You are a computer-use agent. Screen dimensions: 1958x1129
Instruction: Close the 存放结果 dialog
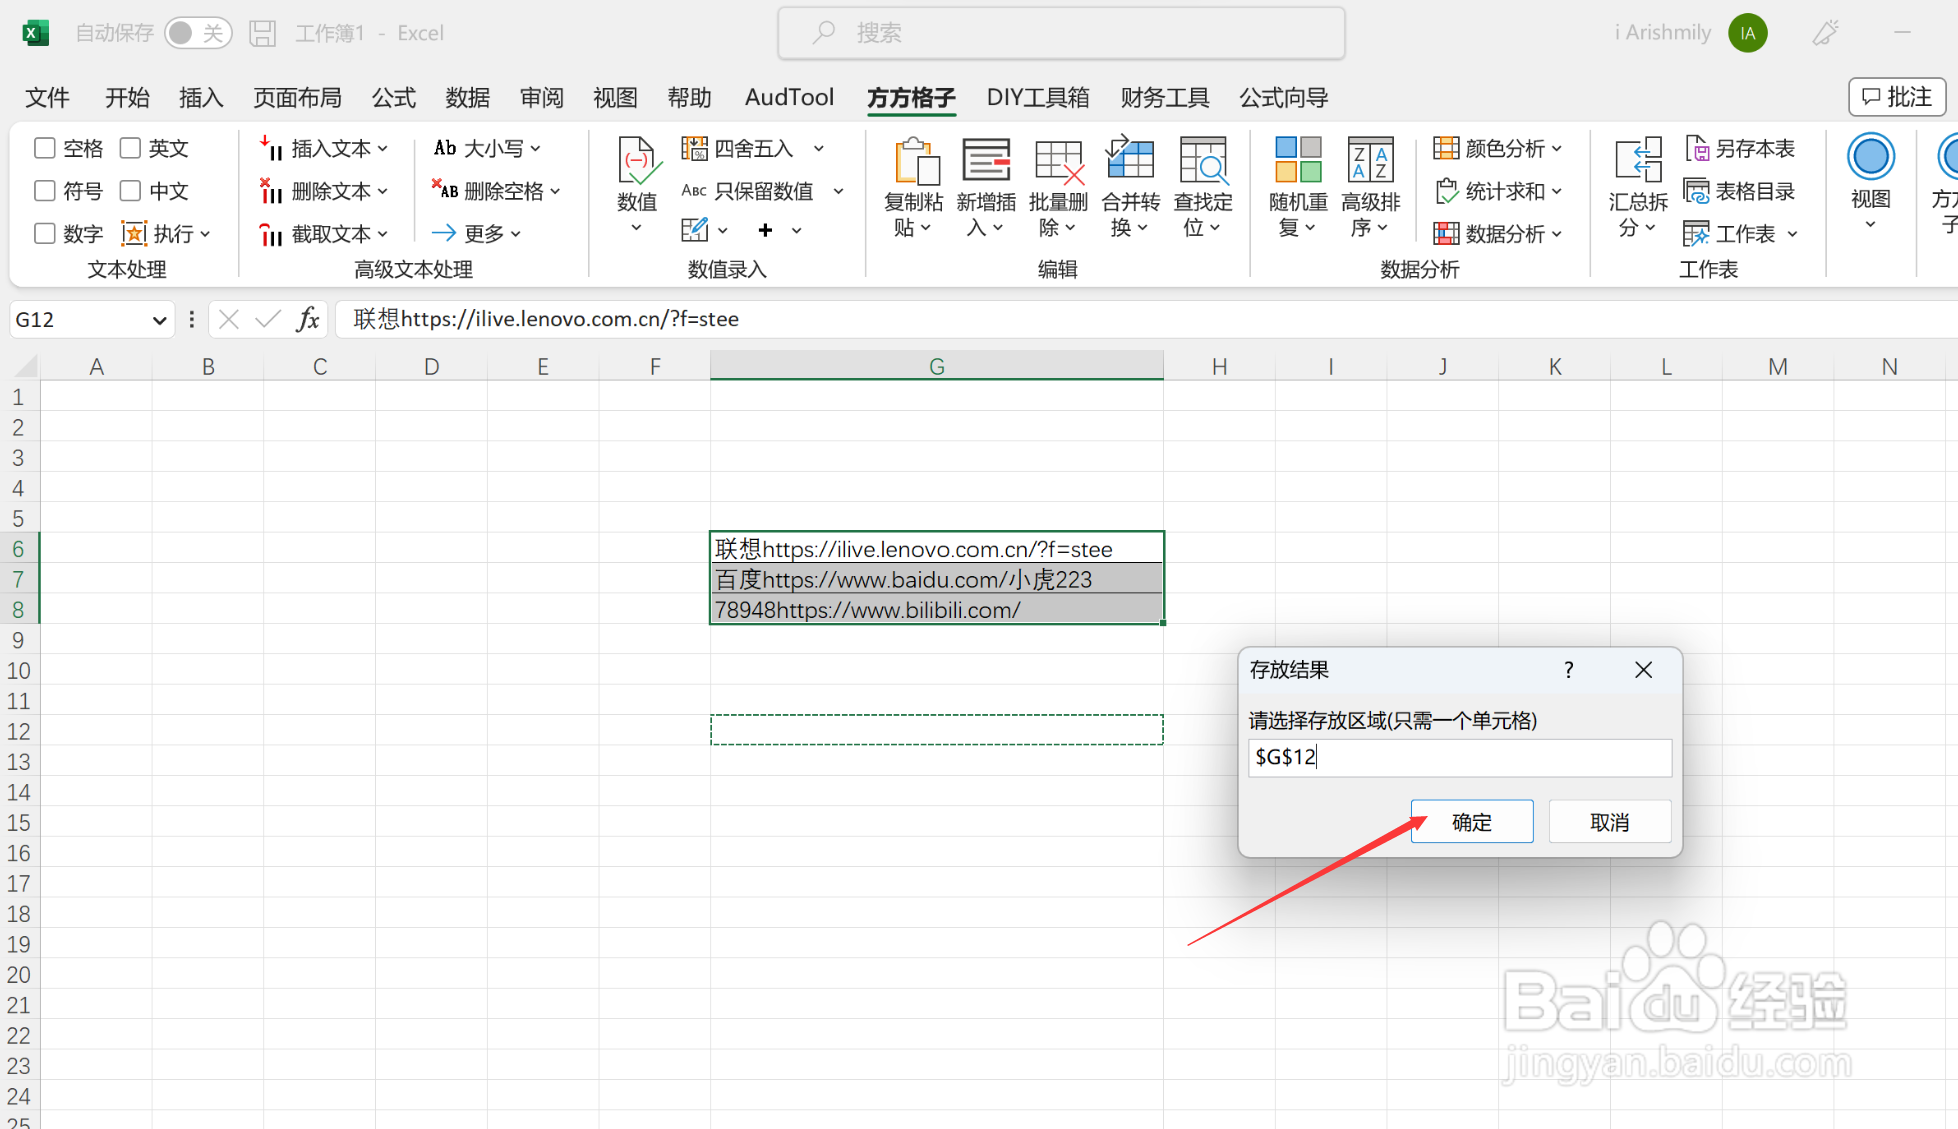(x=1643, y=670)
